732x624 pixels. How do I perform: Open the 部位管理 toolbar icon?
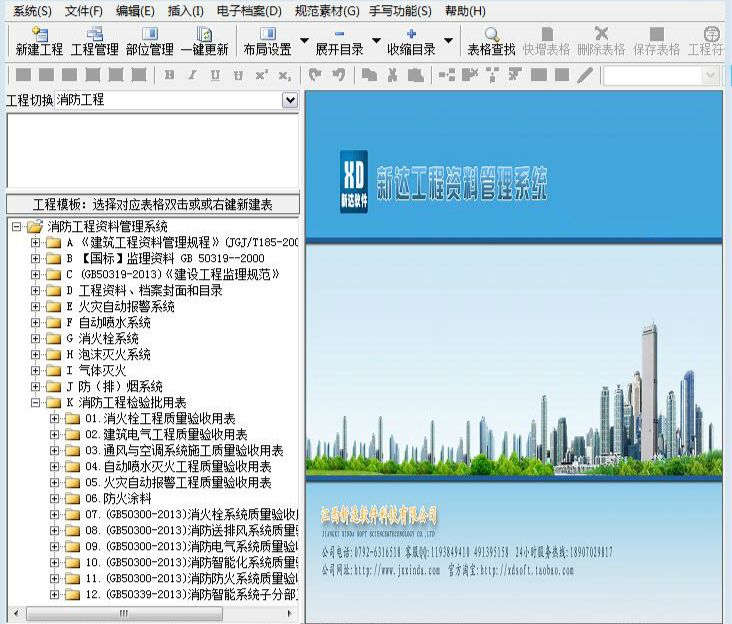tap(150, 41)
